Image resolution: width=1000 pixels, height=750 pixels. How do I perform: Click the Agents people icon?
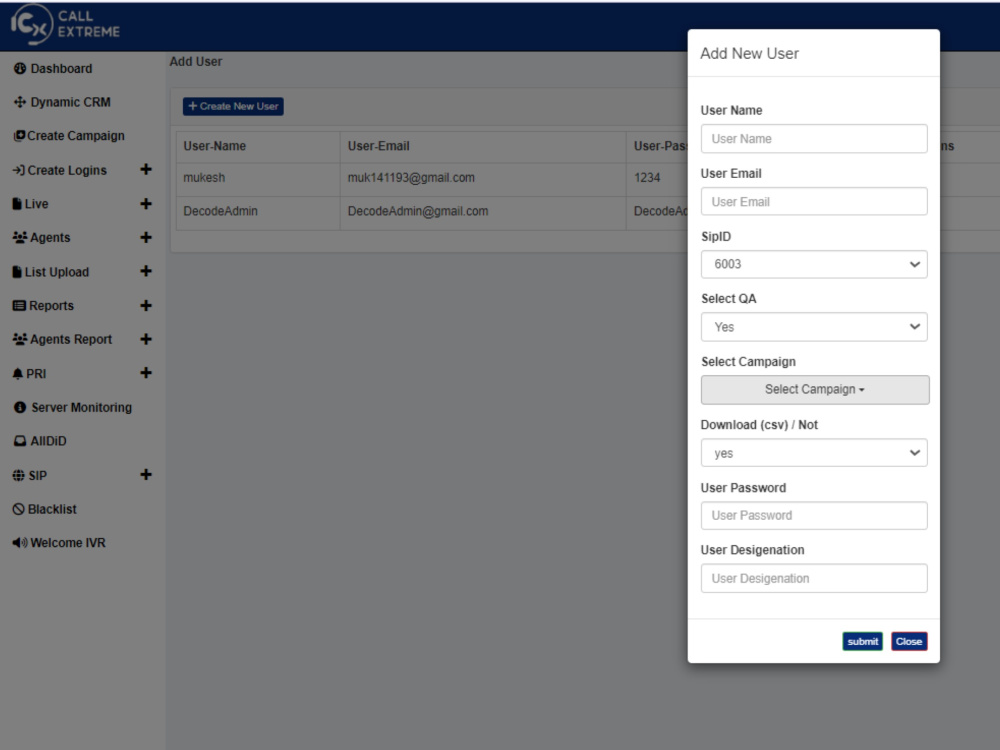point(20,237)
